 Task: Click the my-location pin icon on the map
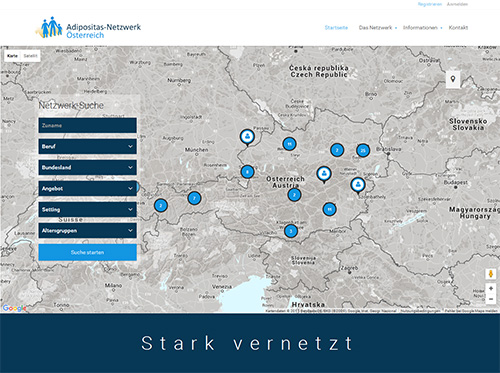(x=453, y=79)
